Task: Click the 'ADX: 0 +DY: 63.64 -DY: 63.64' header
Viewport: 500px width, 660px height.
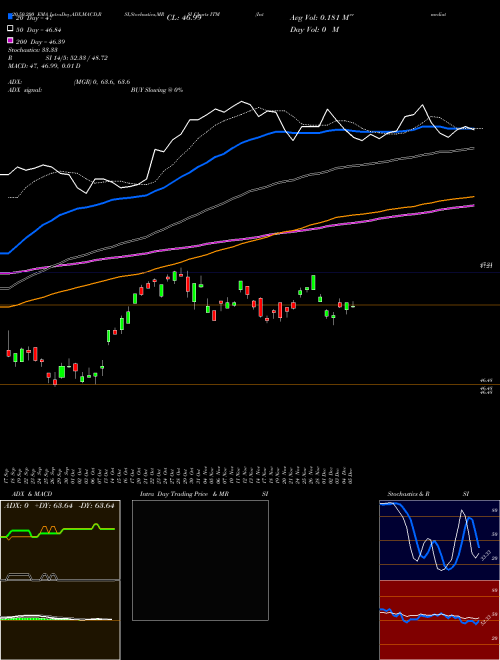Action: [59, 506]
